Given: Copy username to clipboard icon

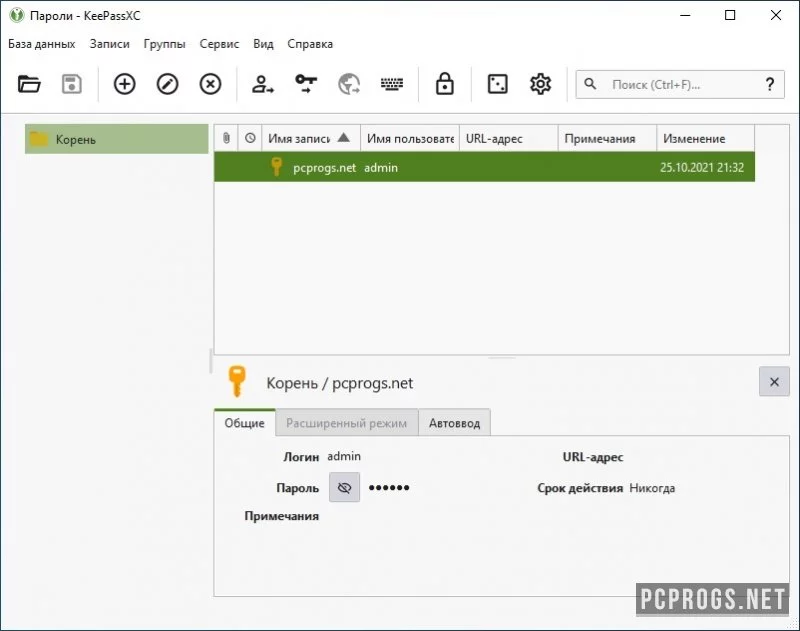Looking at the screenshot, I should [263, 84].
